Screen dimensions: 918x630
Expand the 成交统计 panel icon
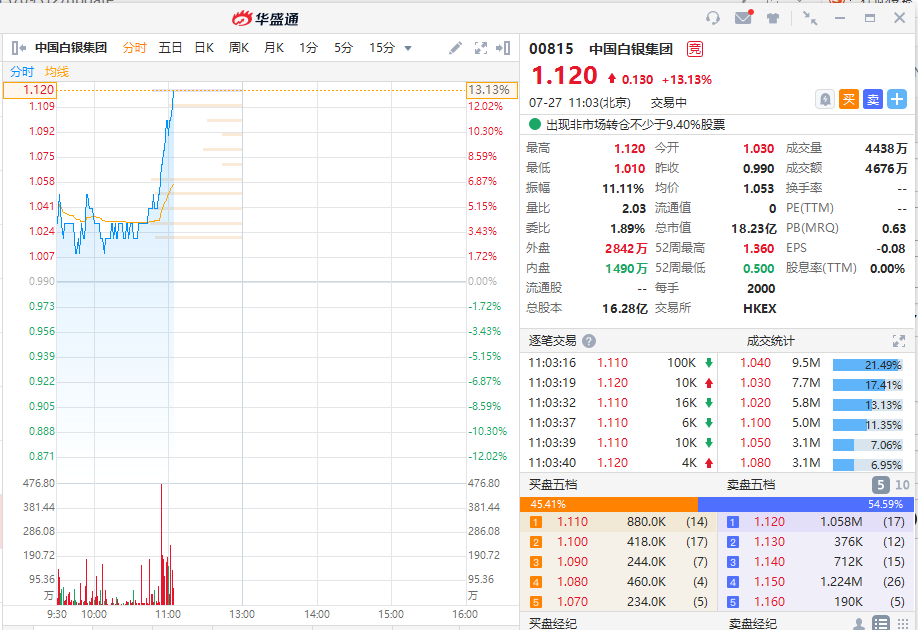tap(899, 341)
